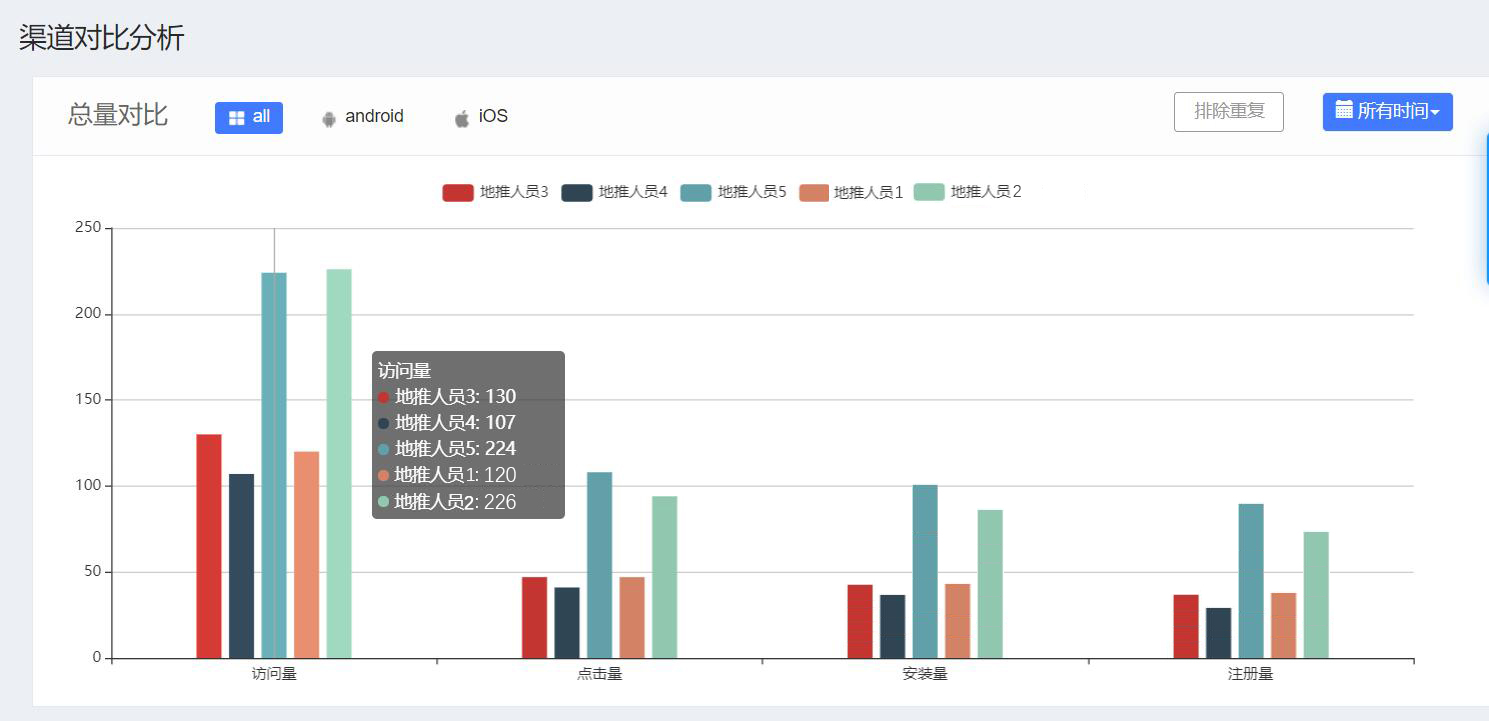Click the grid icon in all tab
Viewport: 1489px width, 721px height.
coord(237,118)
